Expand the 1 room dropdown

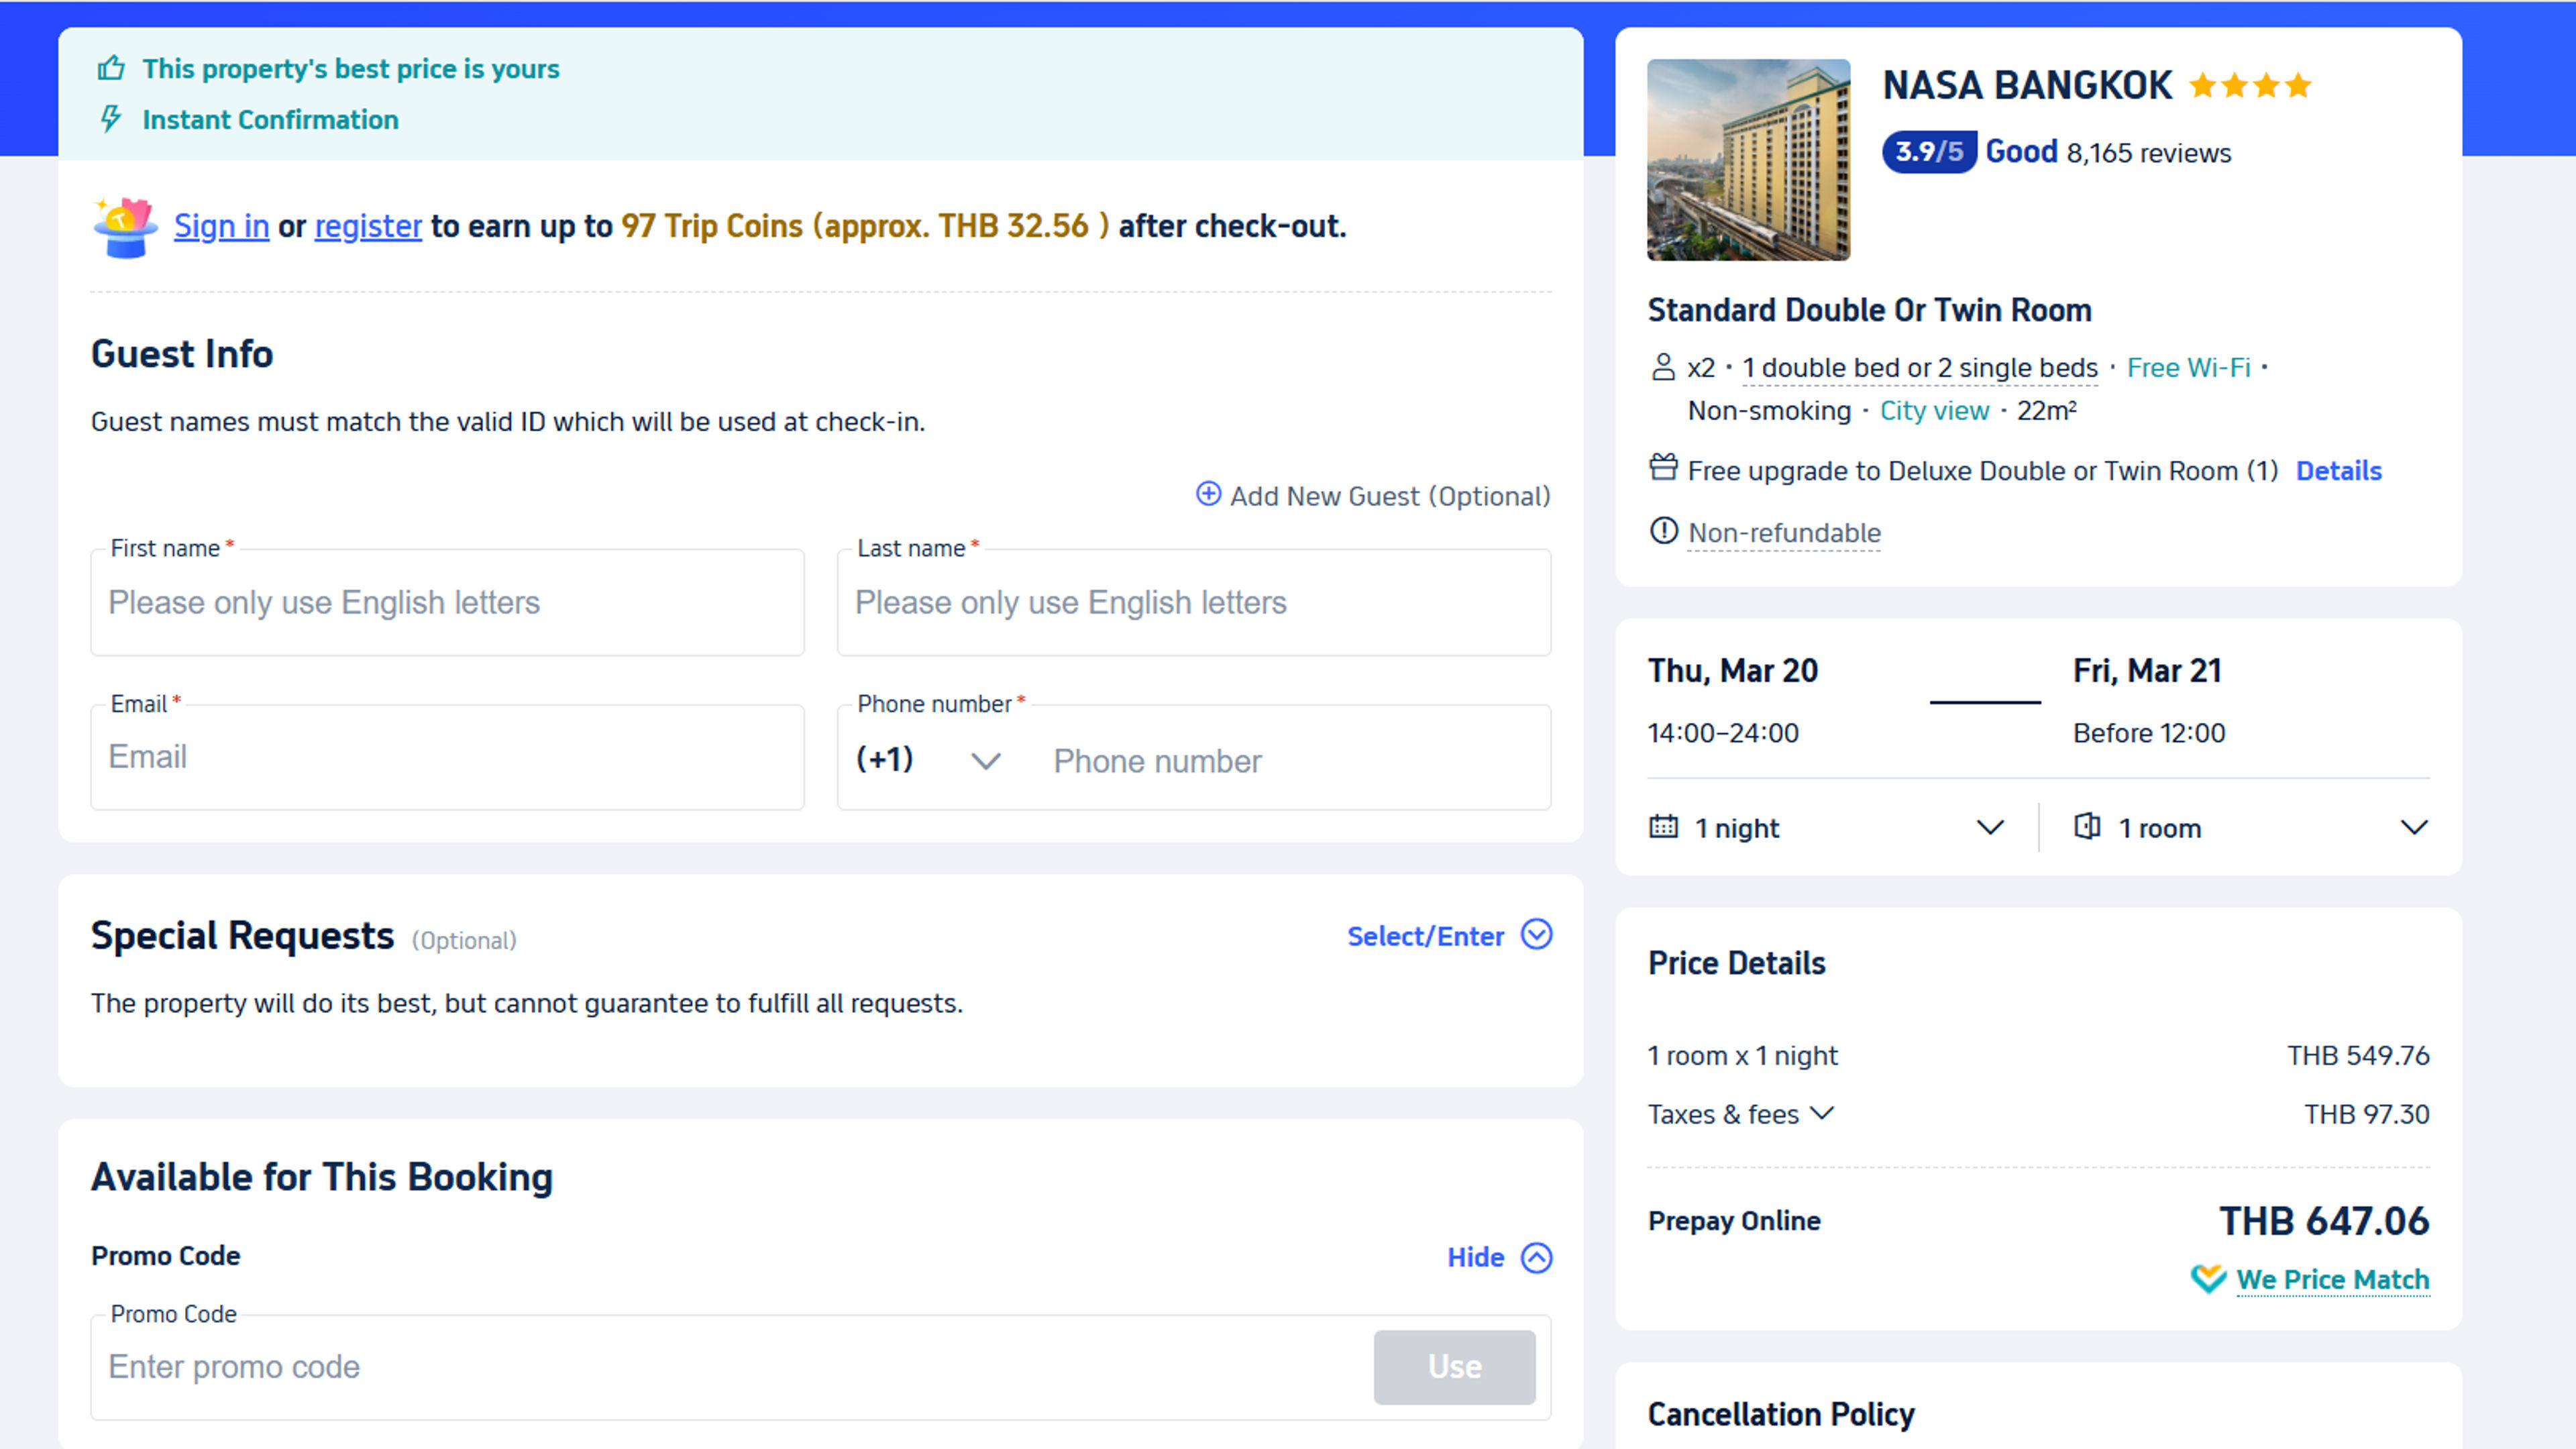pos(2252,828)
